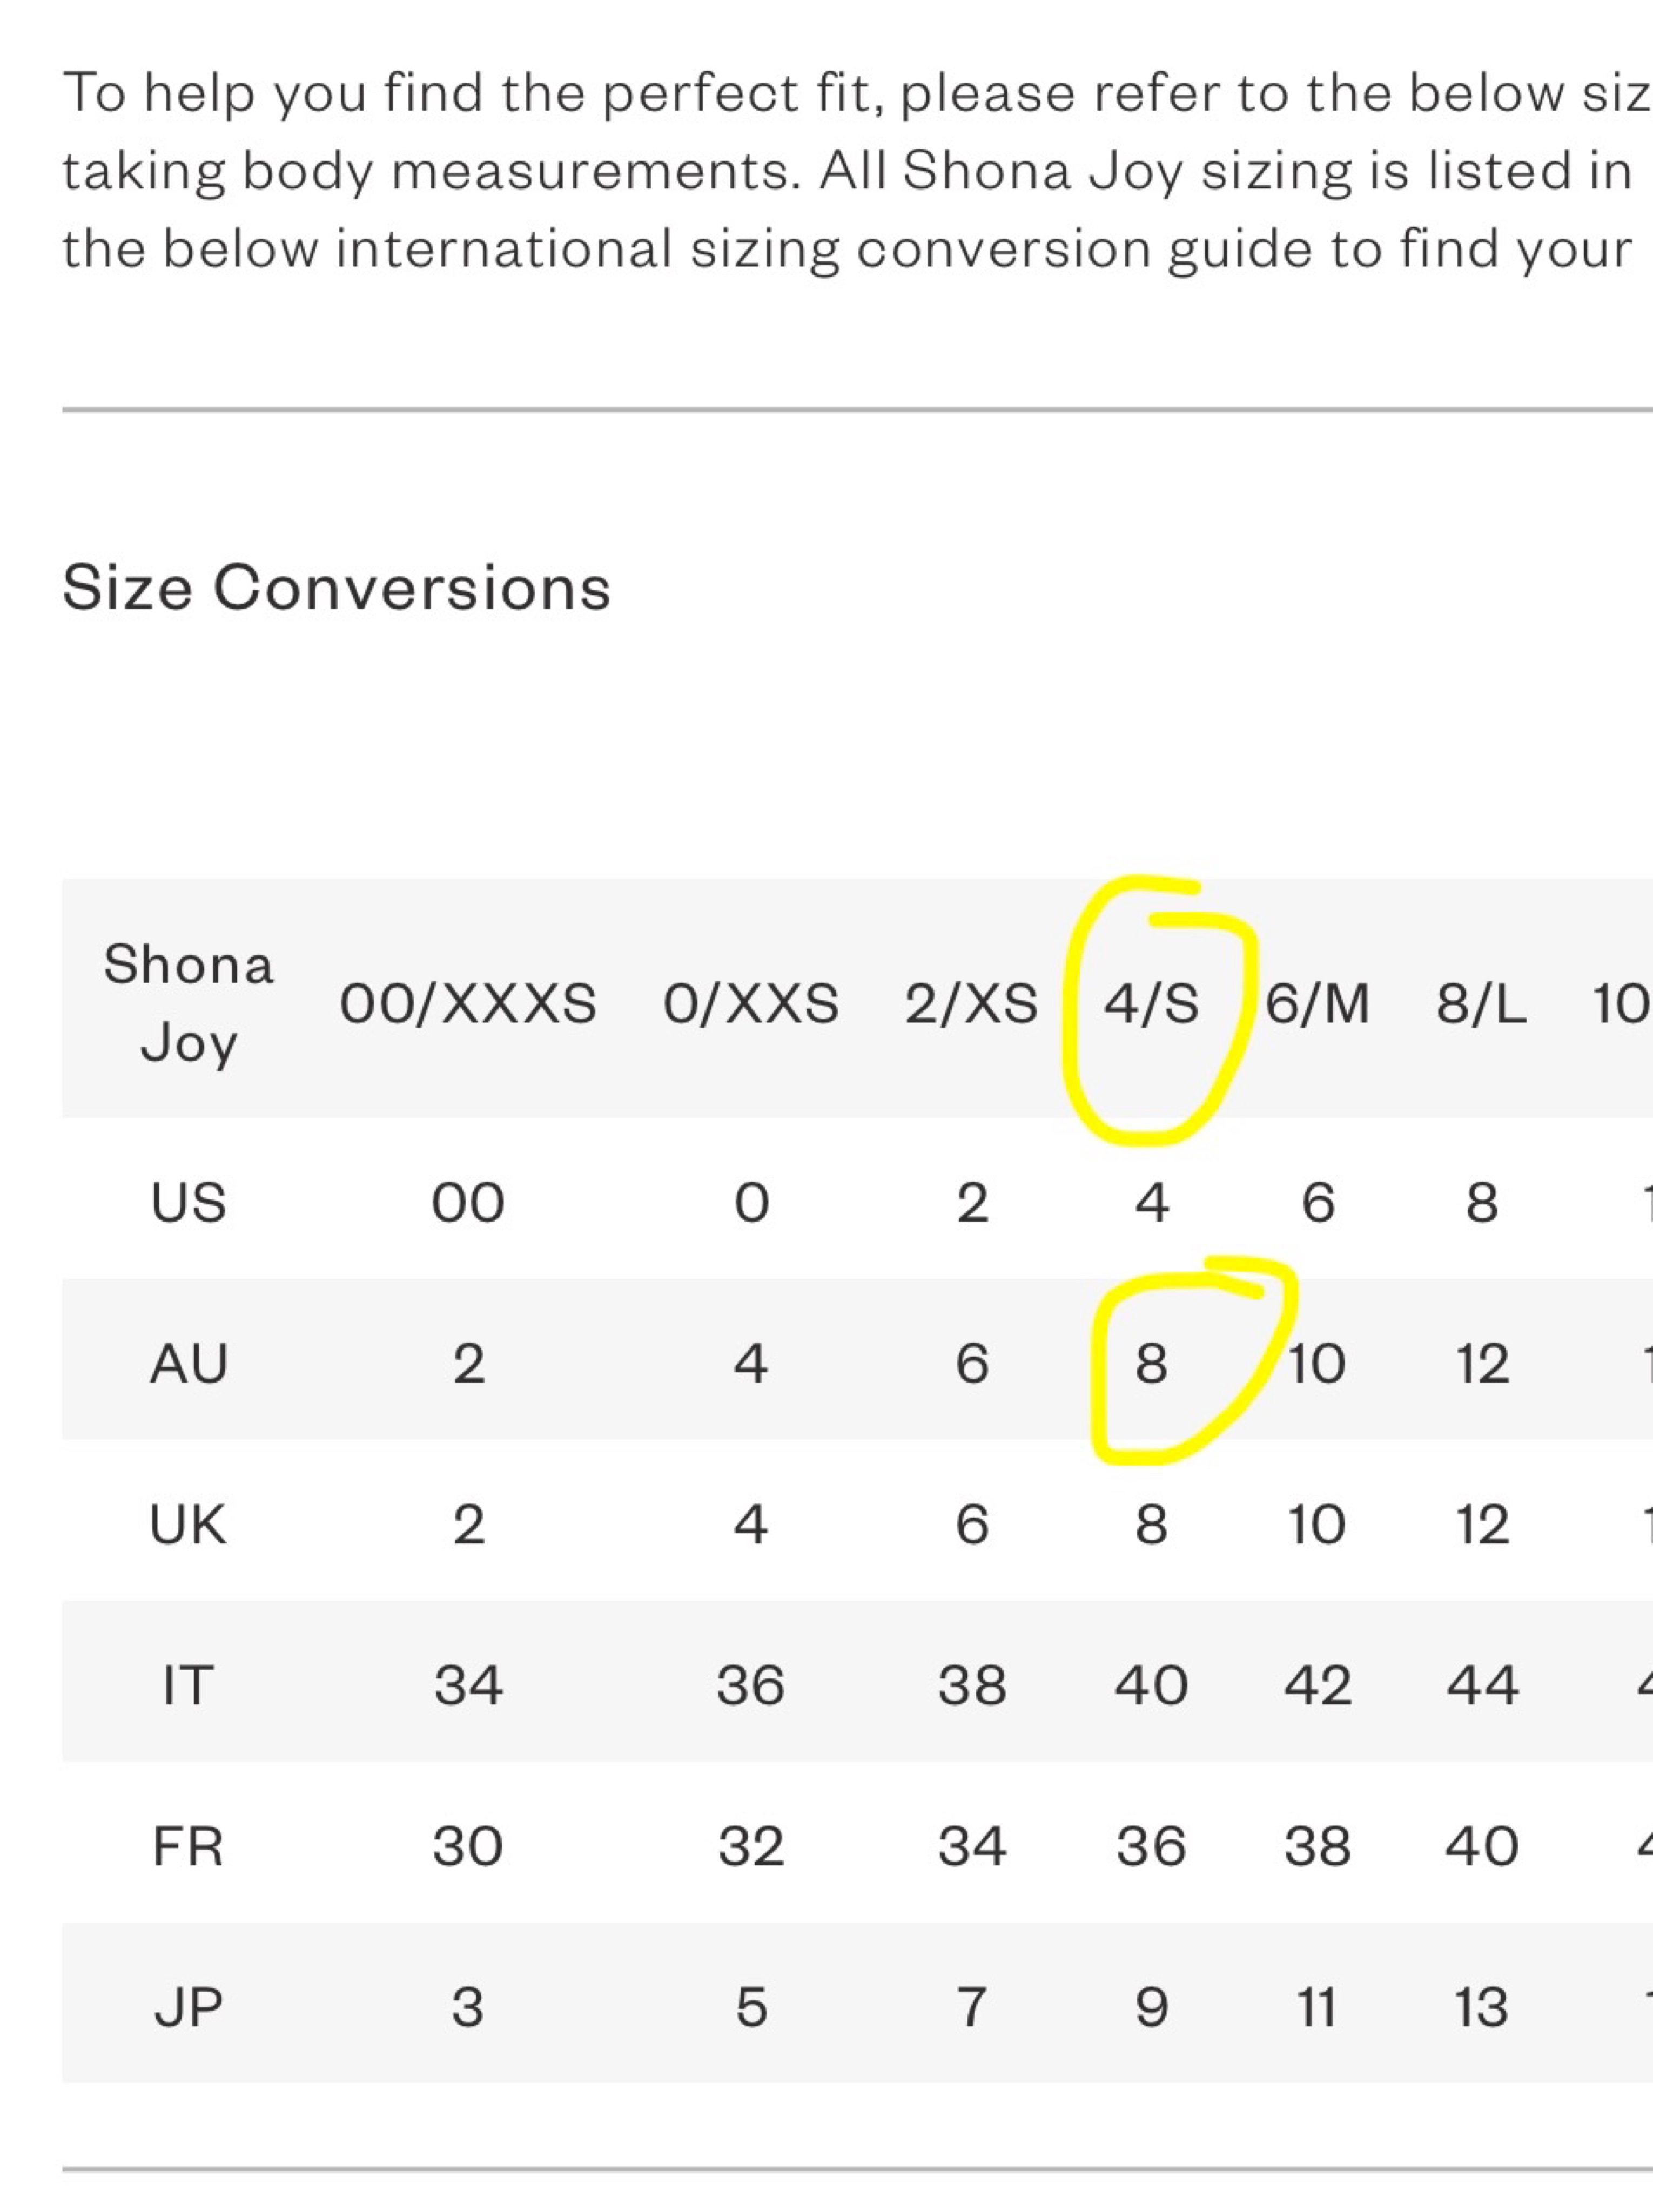
Task: Click the IT row label
Action: [188, 1686]
